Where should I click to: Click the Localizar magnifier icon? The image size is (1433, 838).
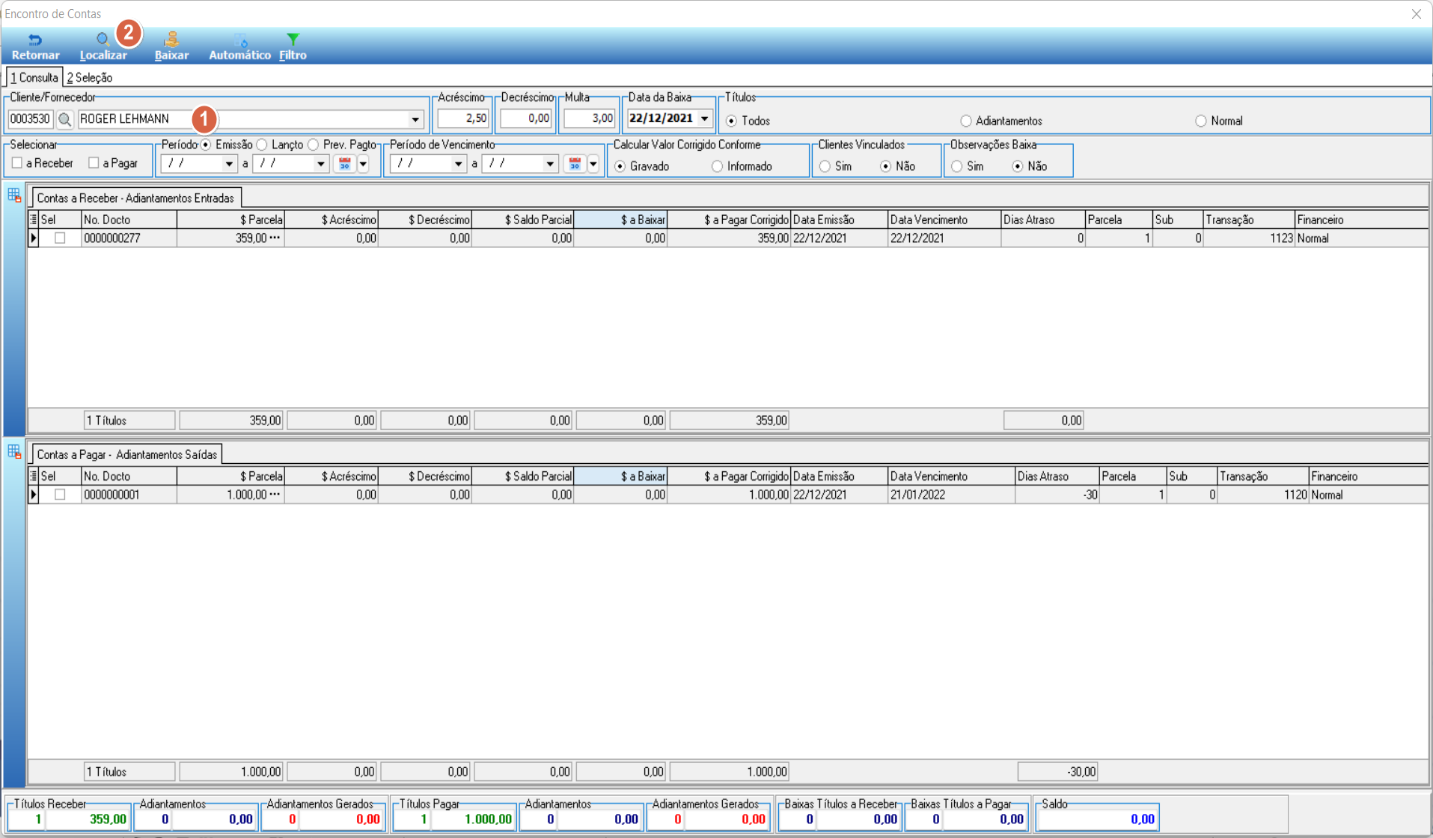103,39
